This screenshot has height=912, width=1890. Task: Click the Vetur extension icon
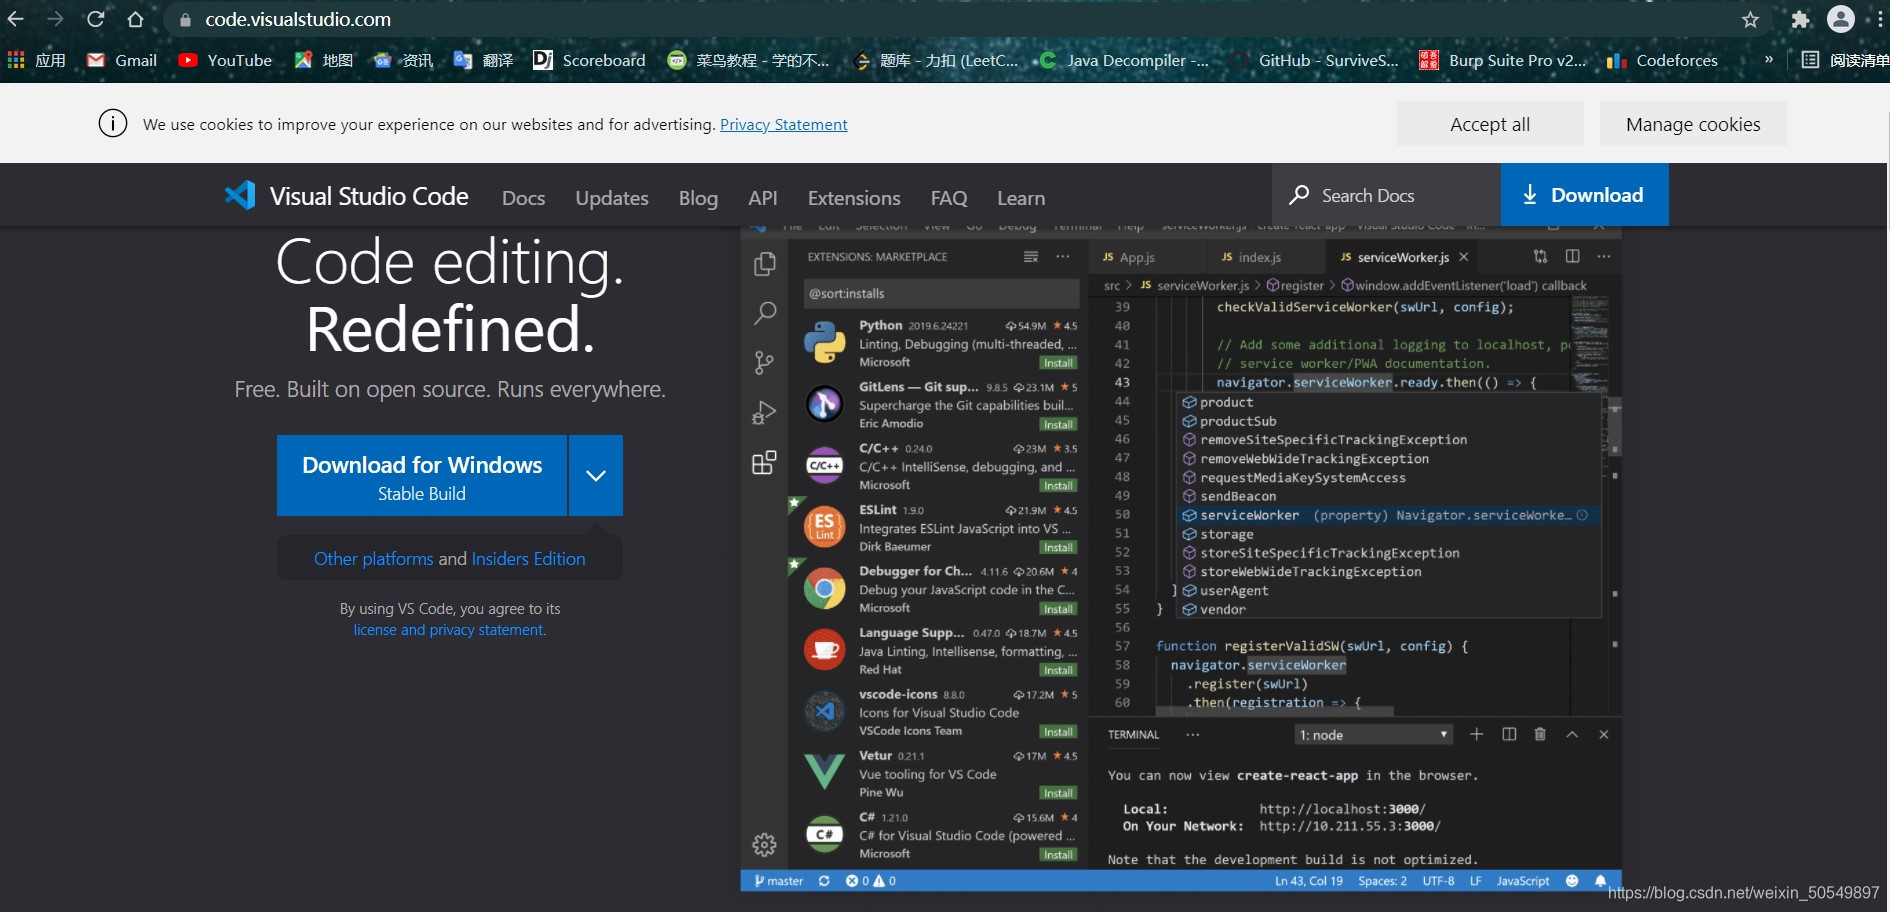tap(825, 772)
